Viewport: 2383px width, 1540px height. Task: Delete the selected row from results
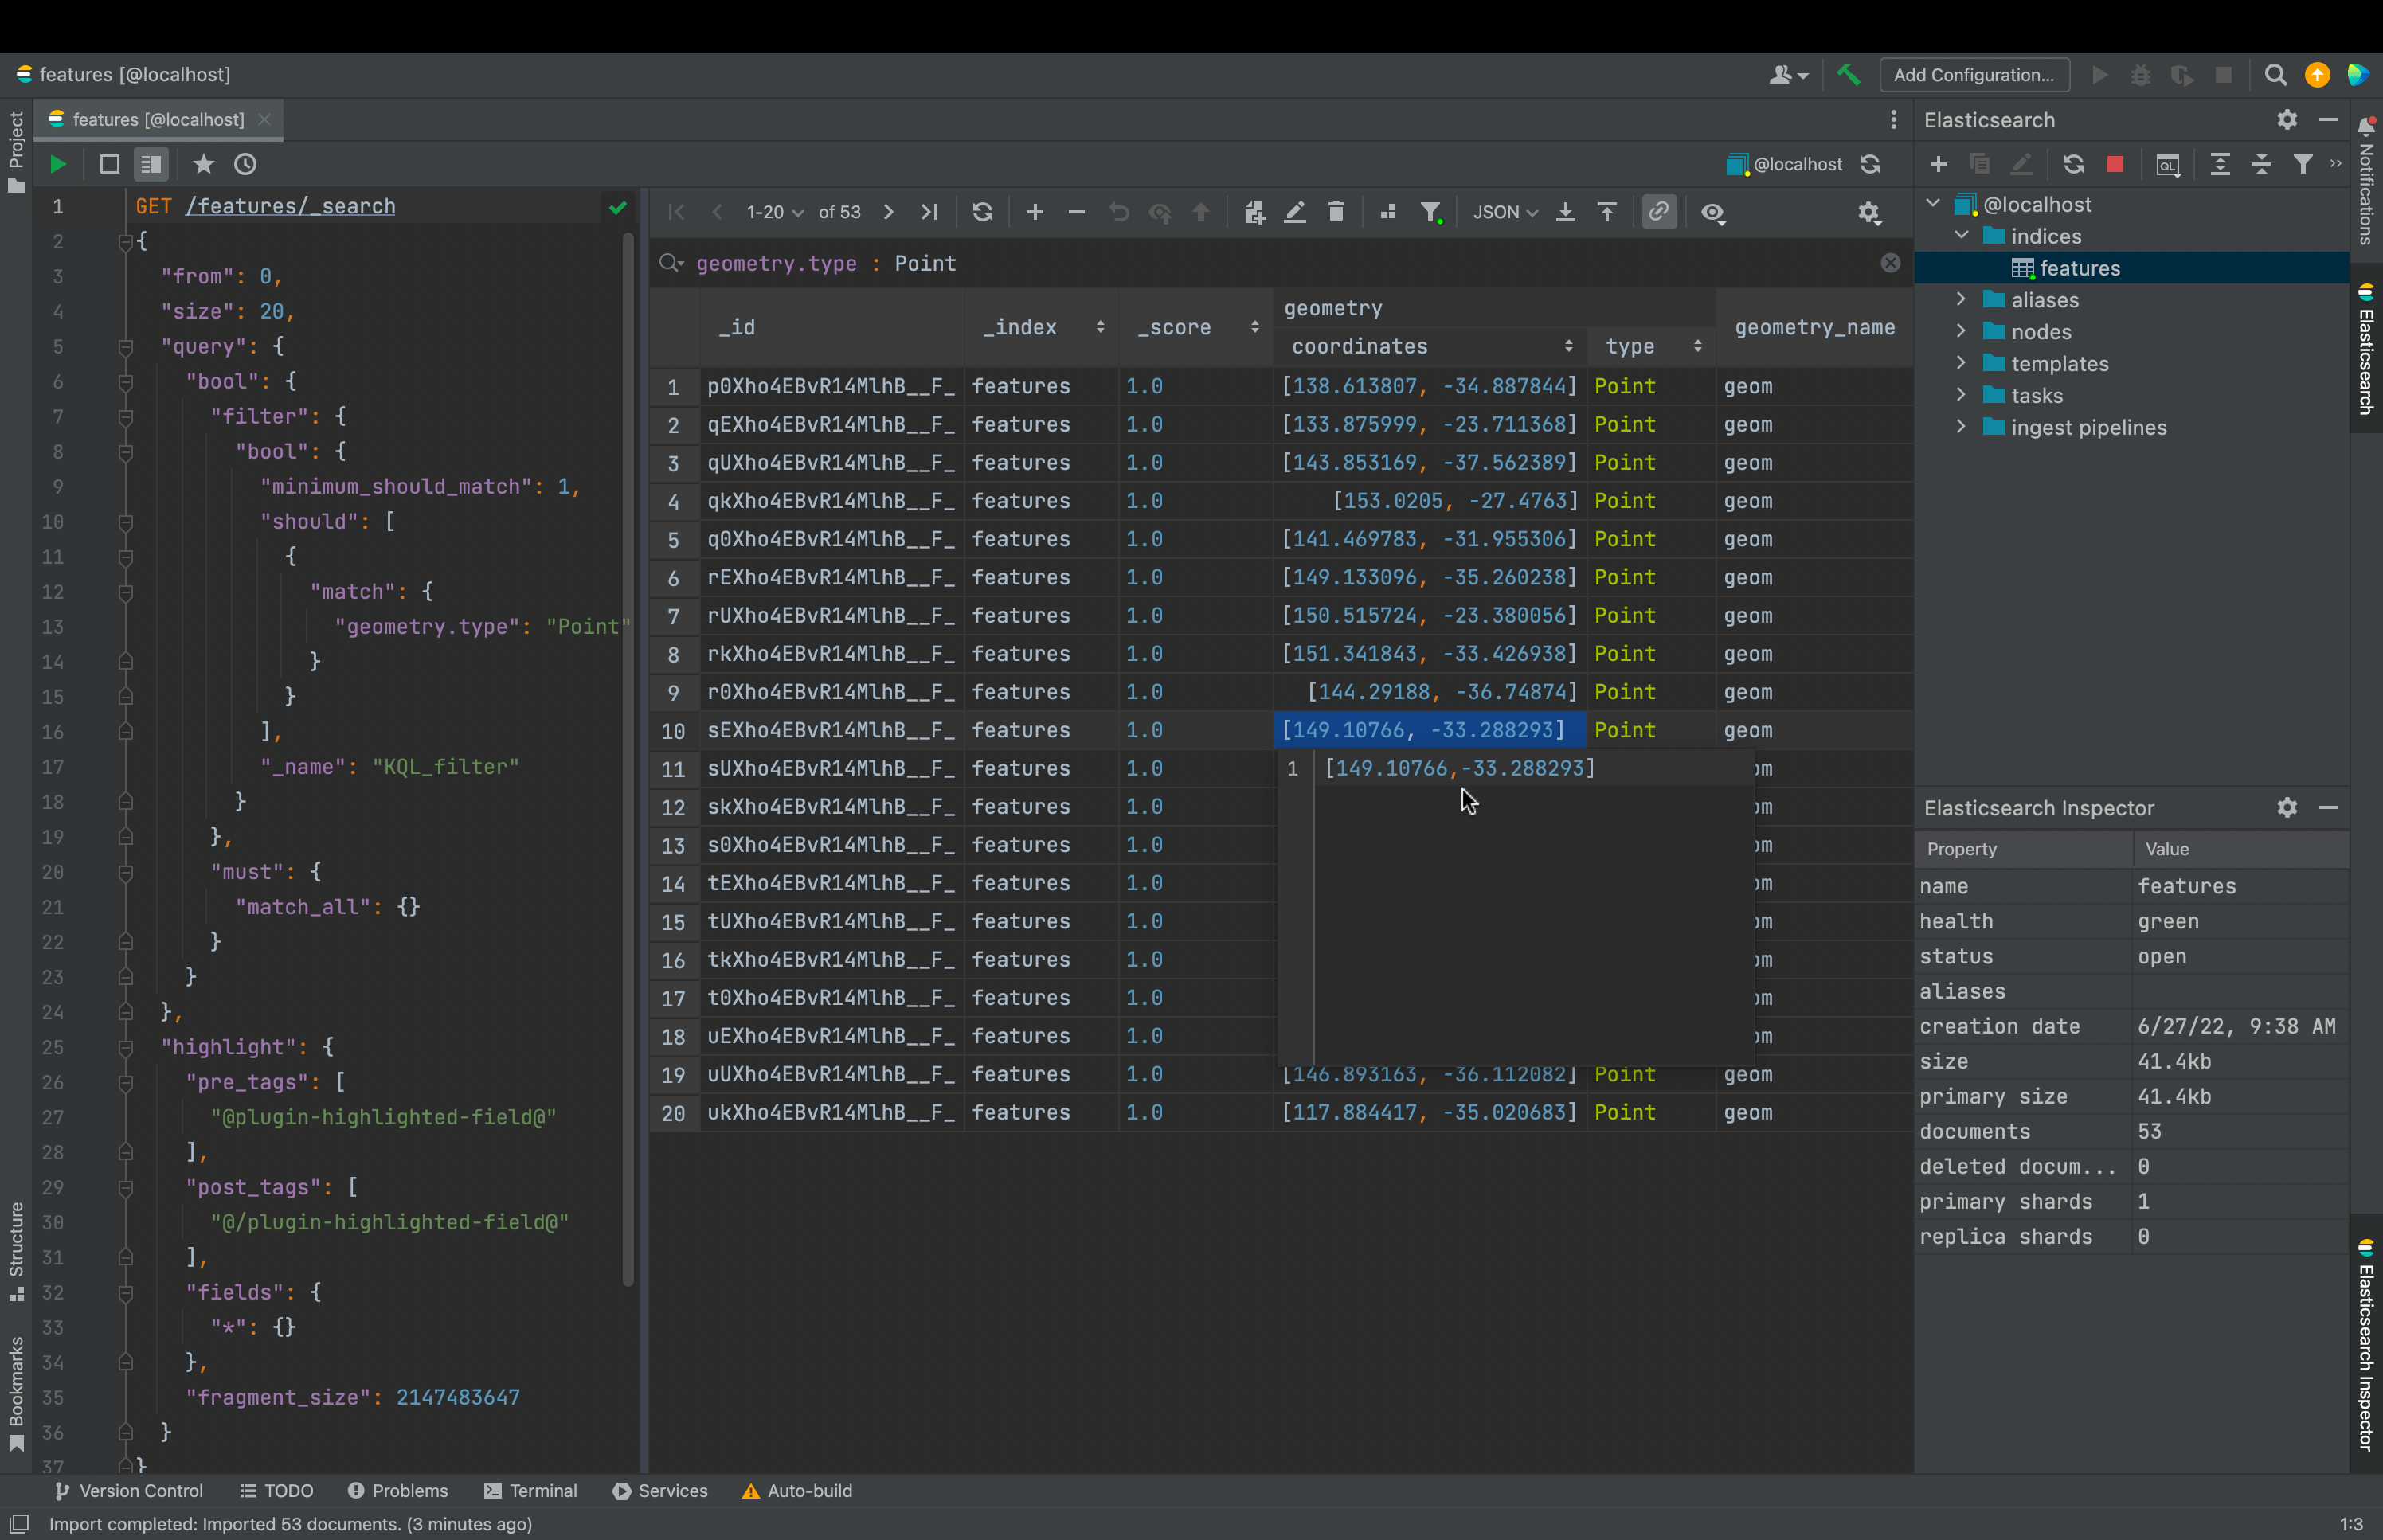point(1336,212)
